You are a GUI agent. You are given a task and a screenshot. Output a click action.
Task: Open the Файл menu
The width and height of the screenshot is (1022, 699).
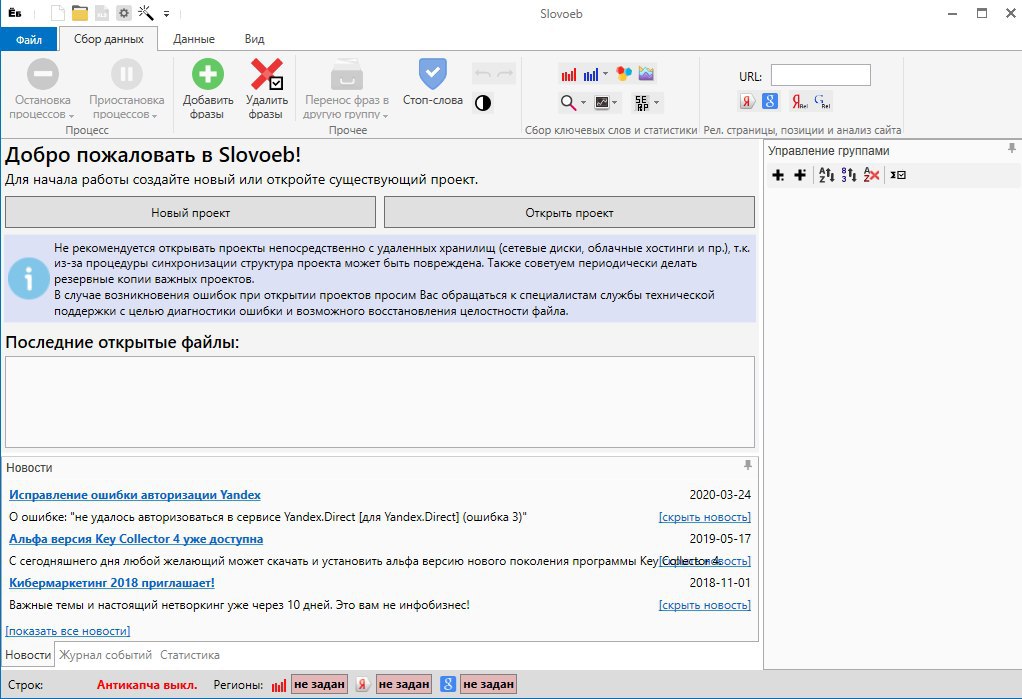click(29, 40)
